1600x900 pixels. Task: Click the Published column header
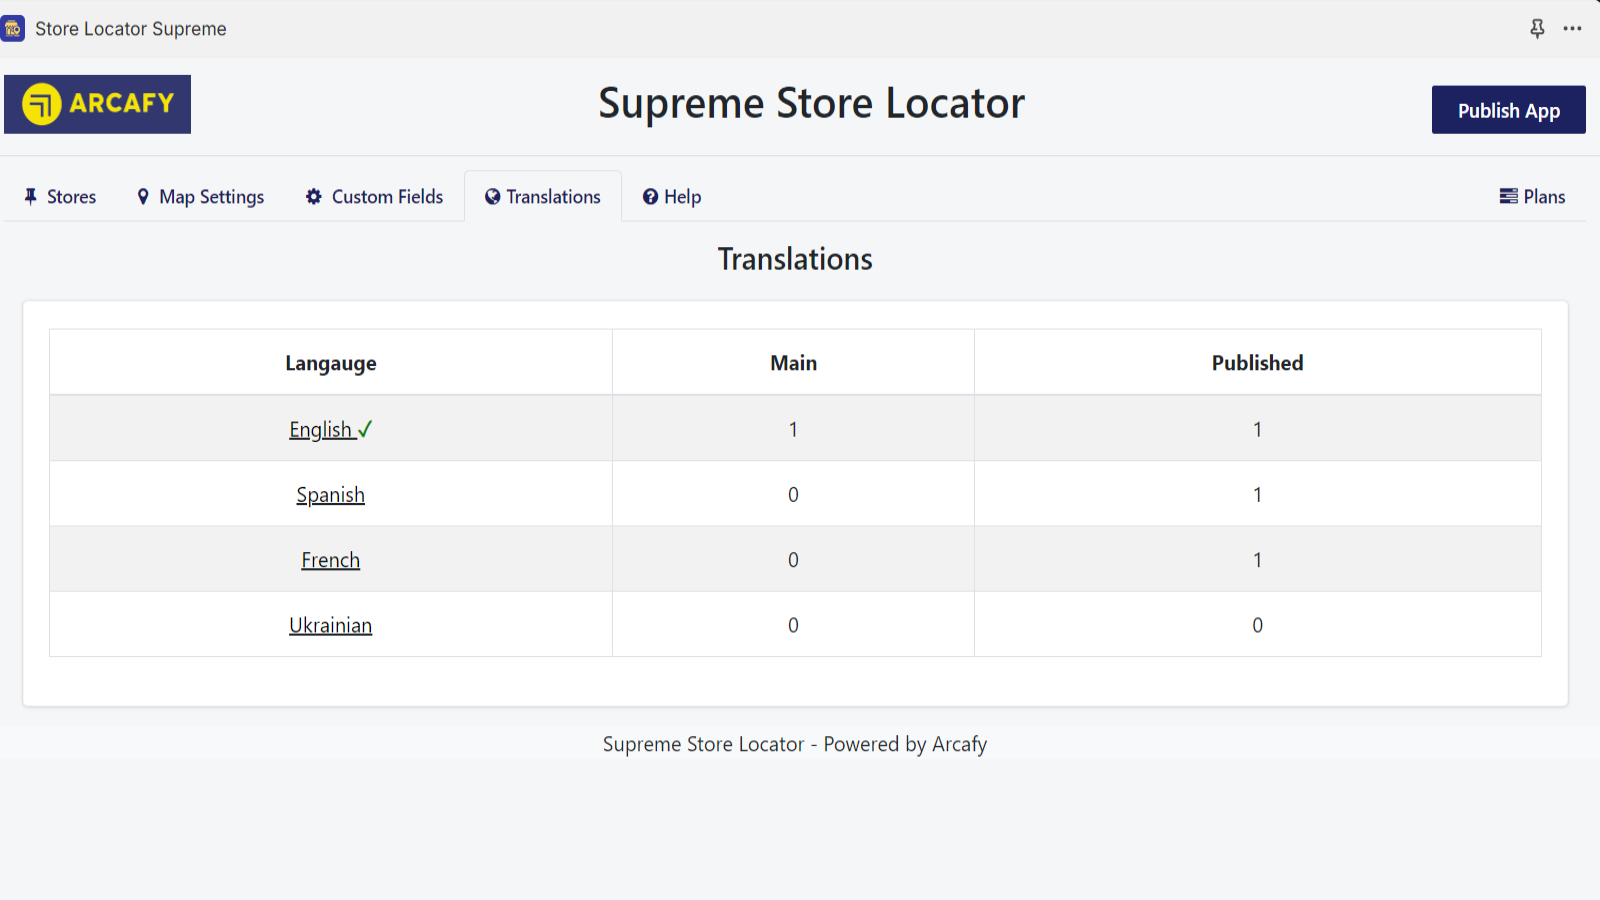[x=1257, y=363]
